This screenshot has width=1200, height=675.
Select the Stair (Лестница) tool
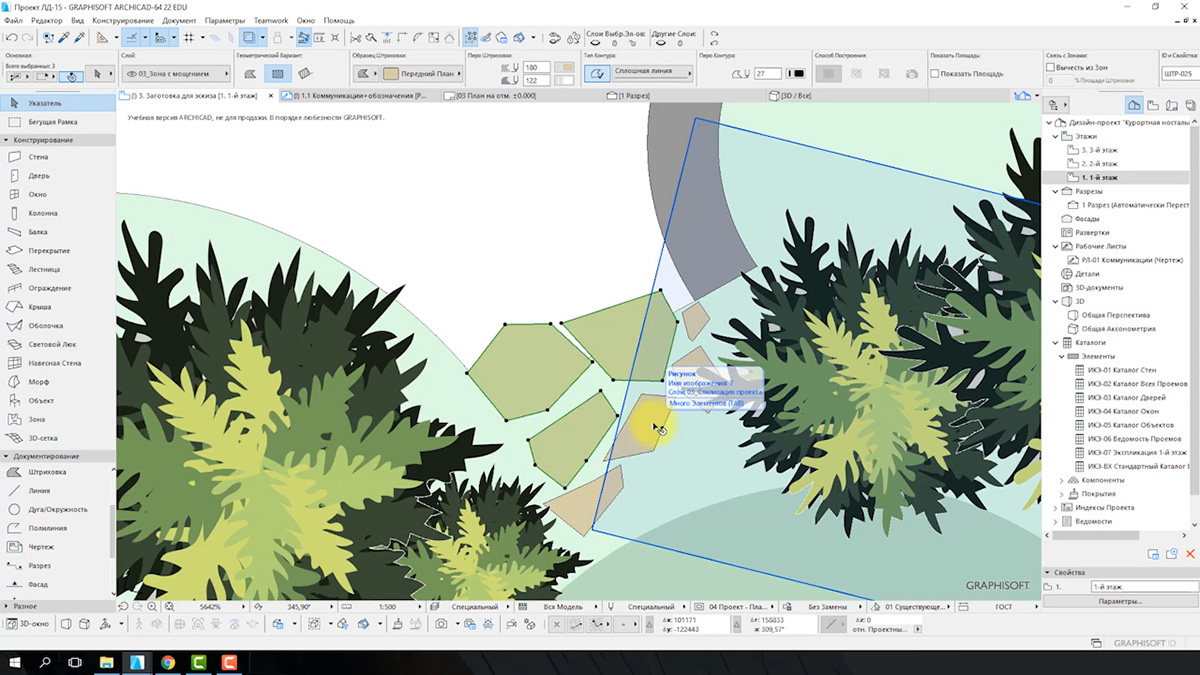[x=43, y=269]
